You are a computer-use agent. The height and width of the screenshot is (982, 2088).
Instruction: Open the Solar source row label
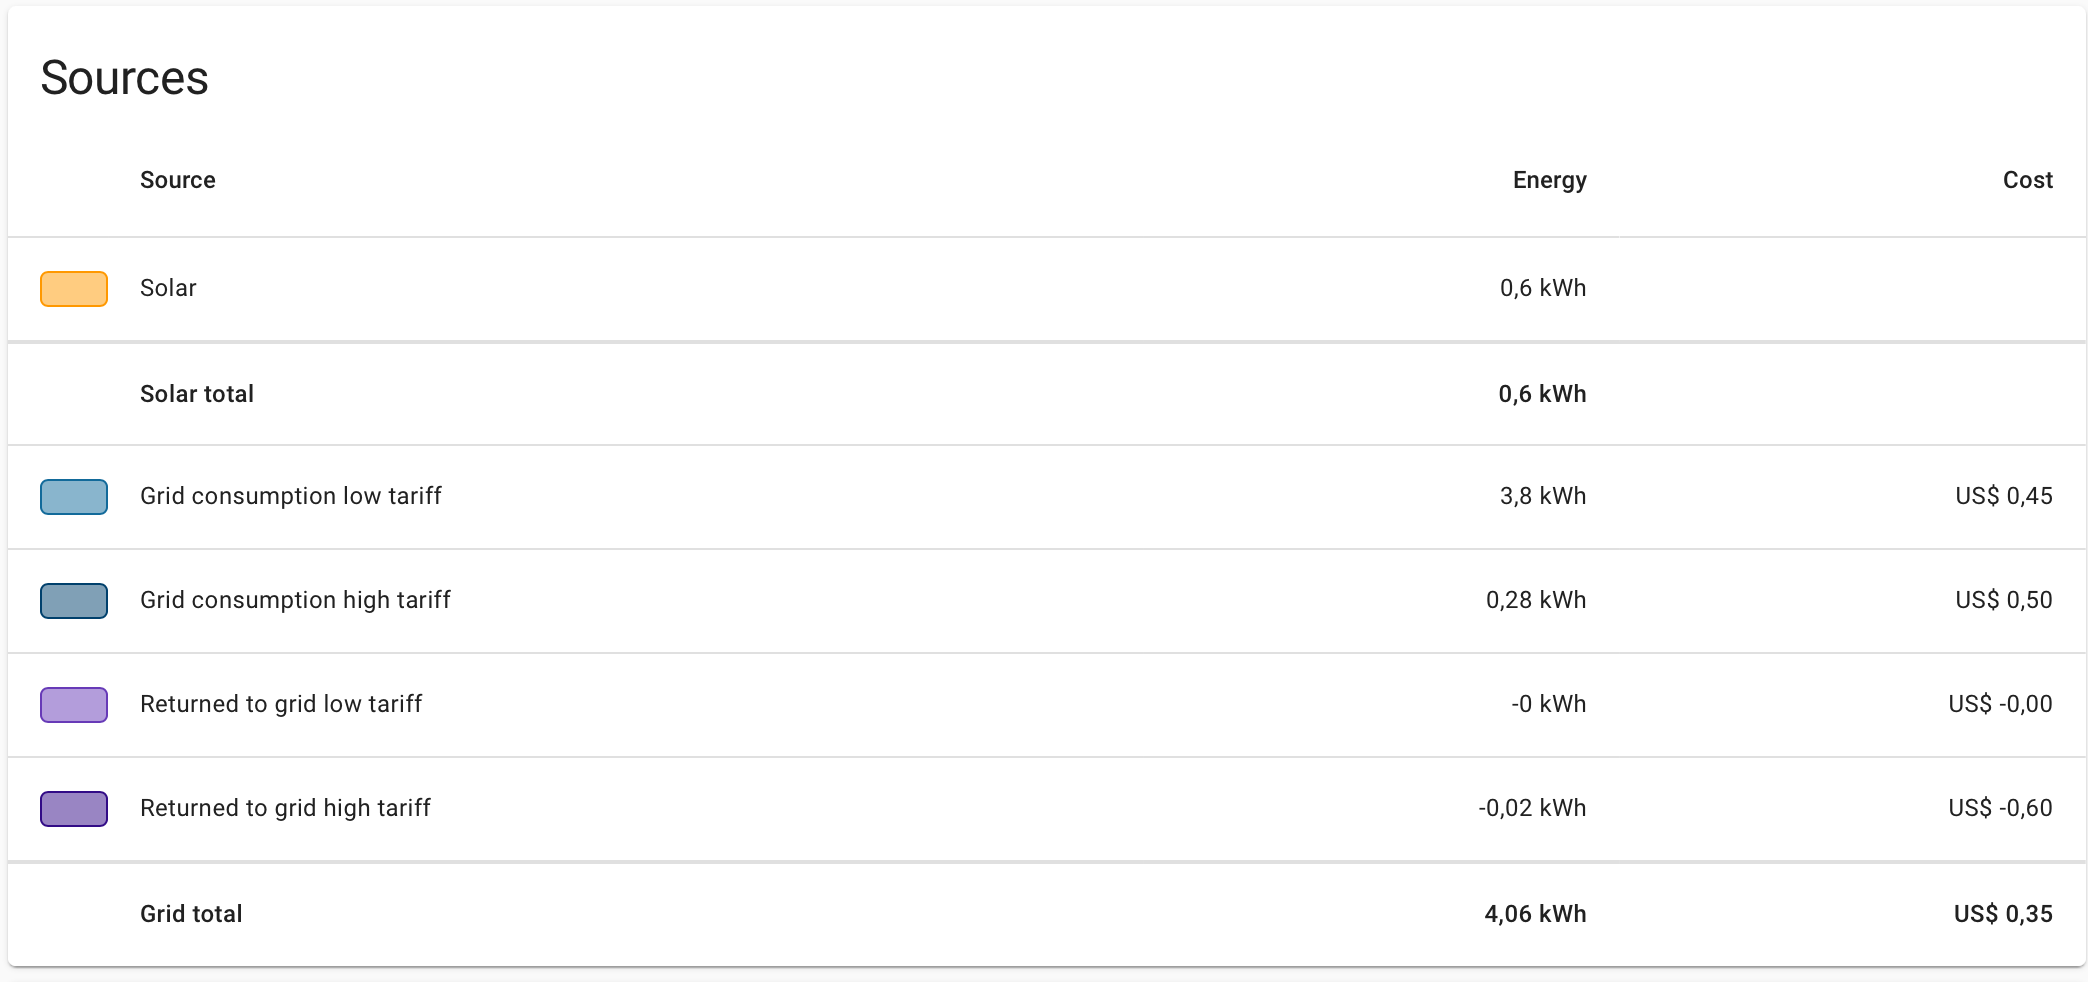(168, 288)
